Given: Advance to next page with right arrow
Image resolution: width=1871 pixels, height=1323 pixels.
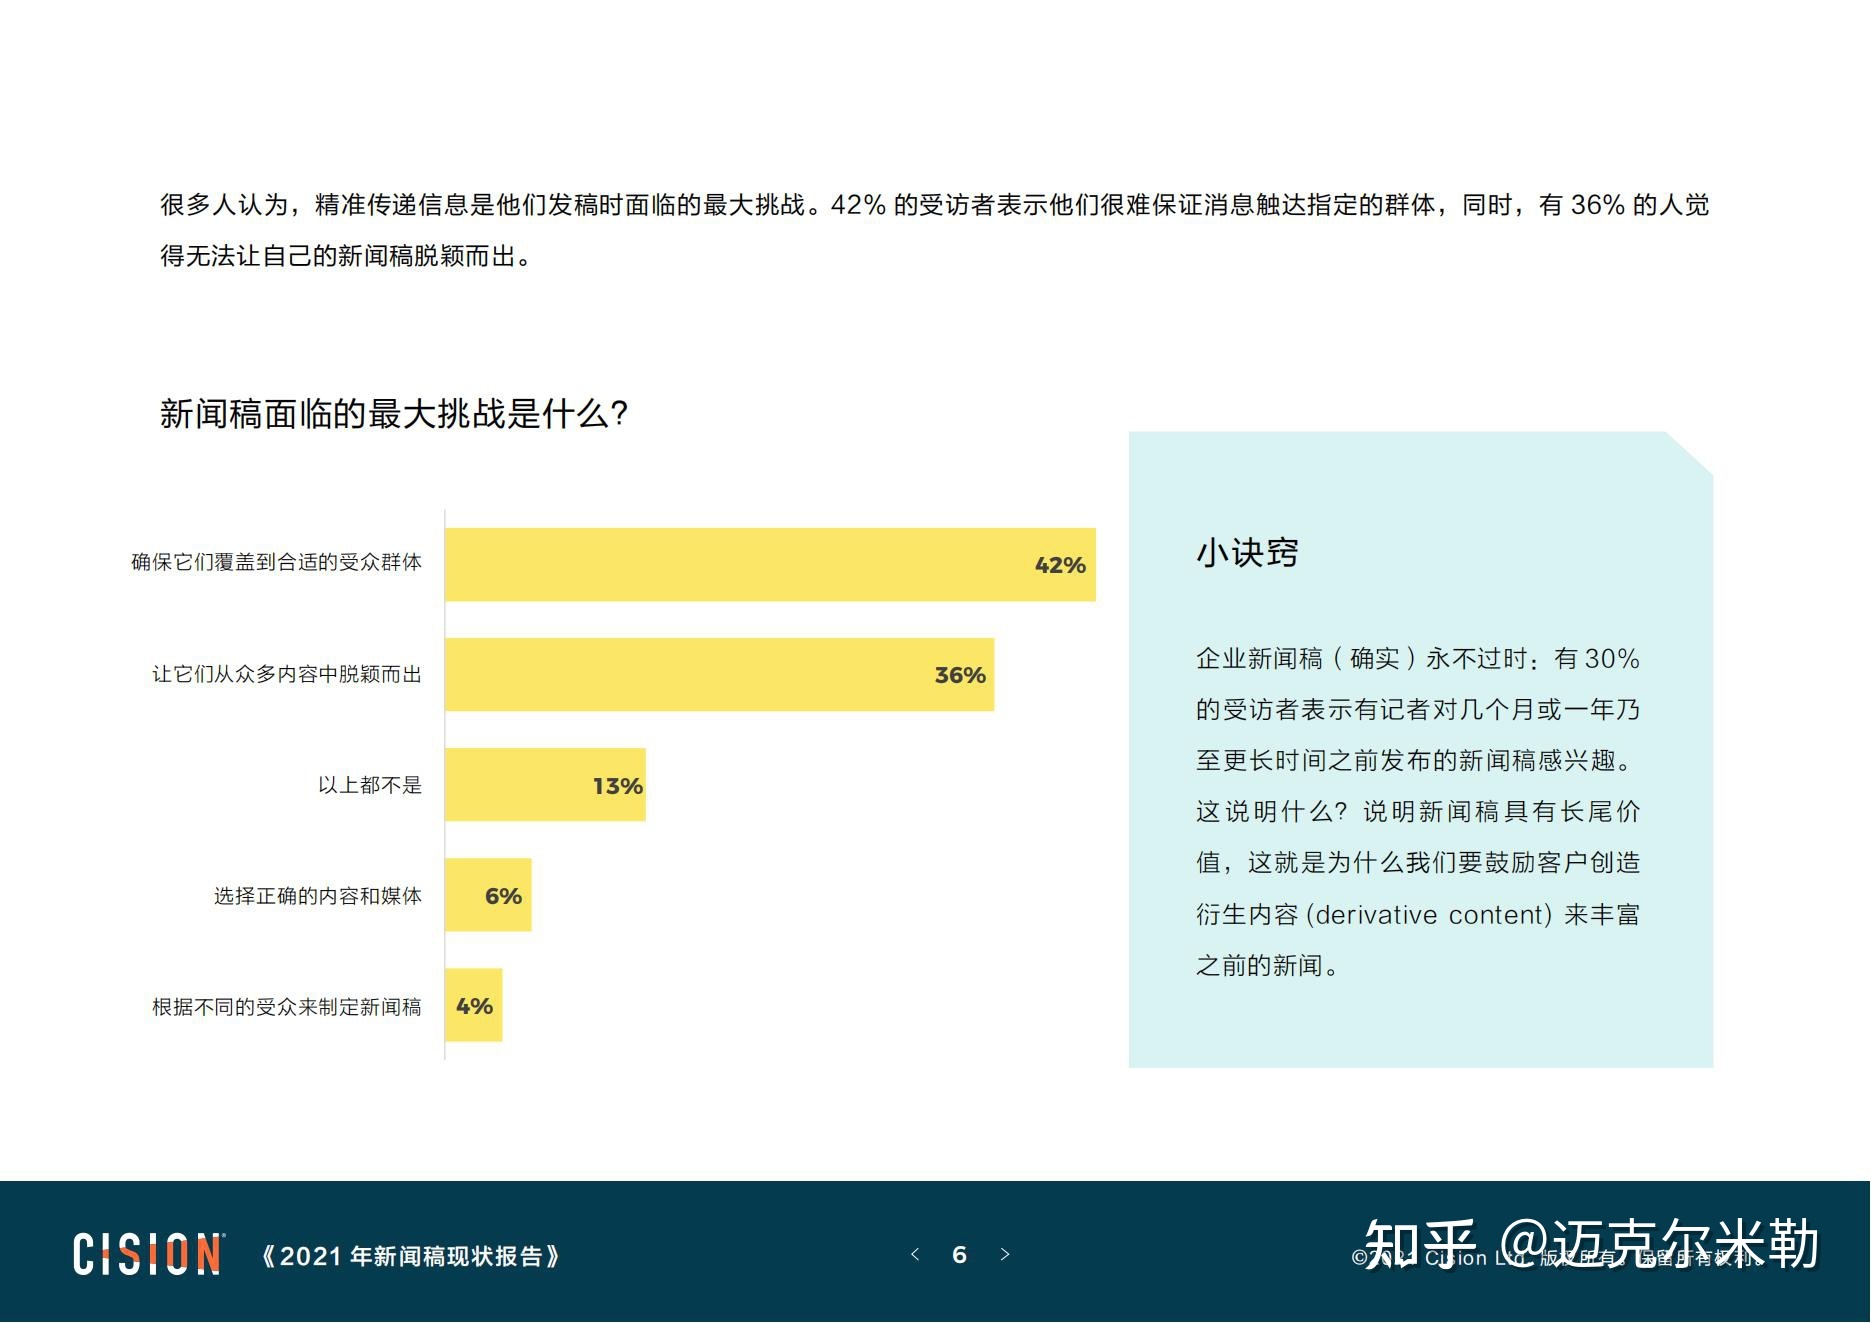Looking at the screenshot, I should [1005, 1255].
